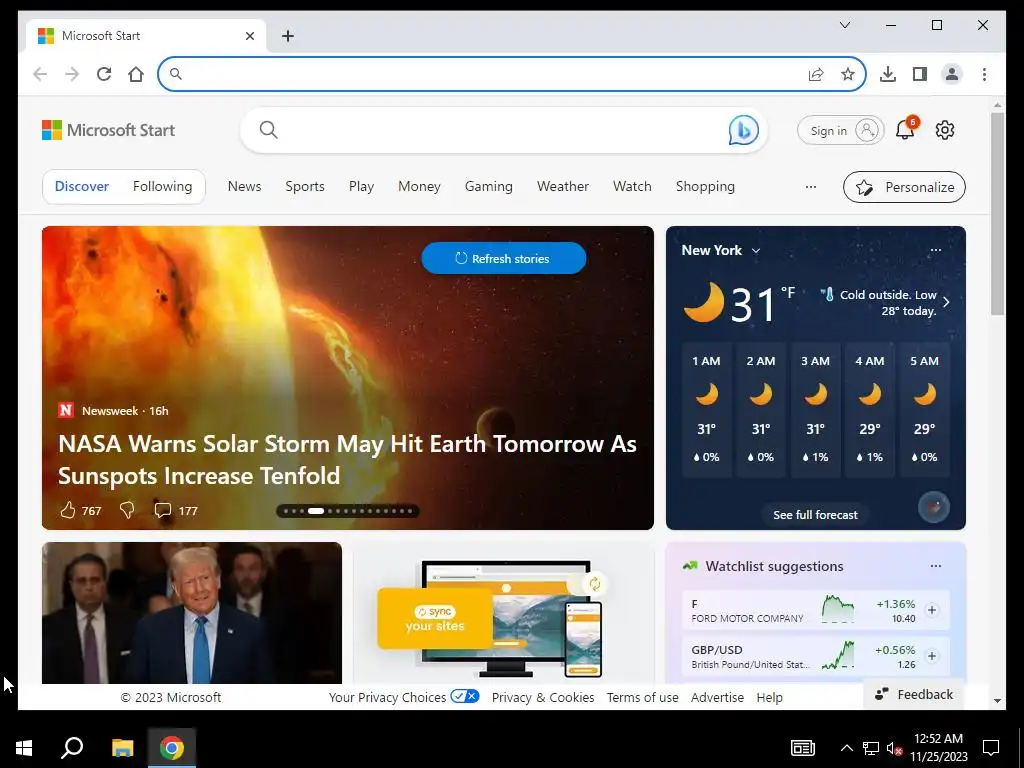Bookmark this tab with the star icon
Image resolution: width=1024 pixels, height=768 pixels.
click(x=848, y=74)
